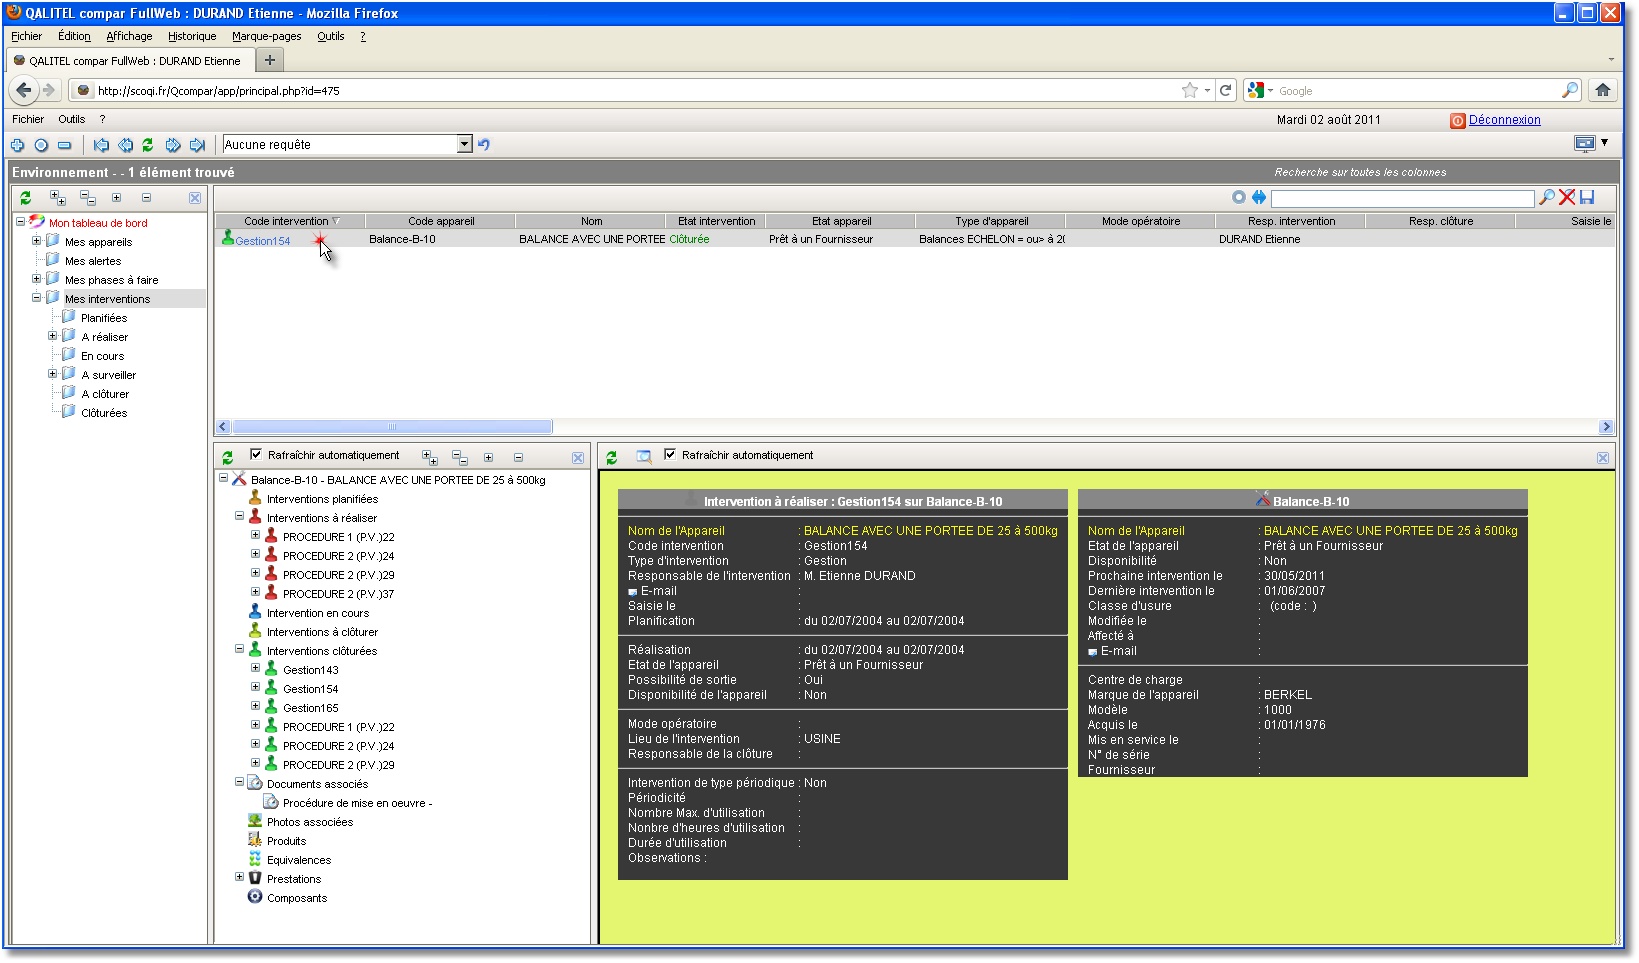Click the grid horizontal scrollbar thumb
The width and height of the screenshot is (1639, 963).
tap(392, 427)
